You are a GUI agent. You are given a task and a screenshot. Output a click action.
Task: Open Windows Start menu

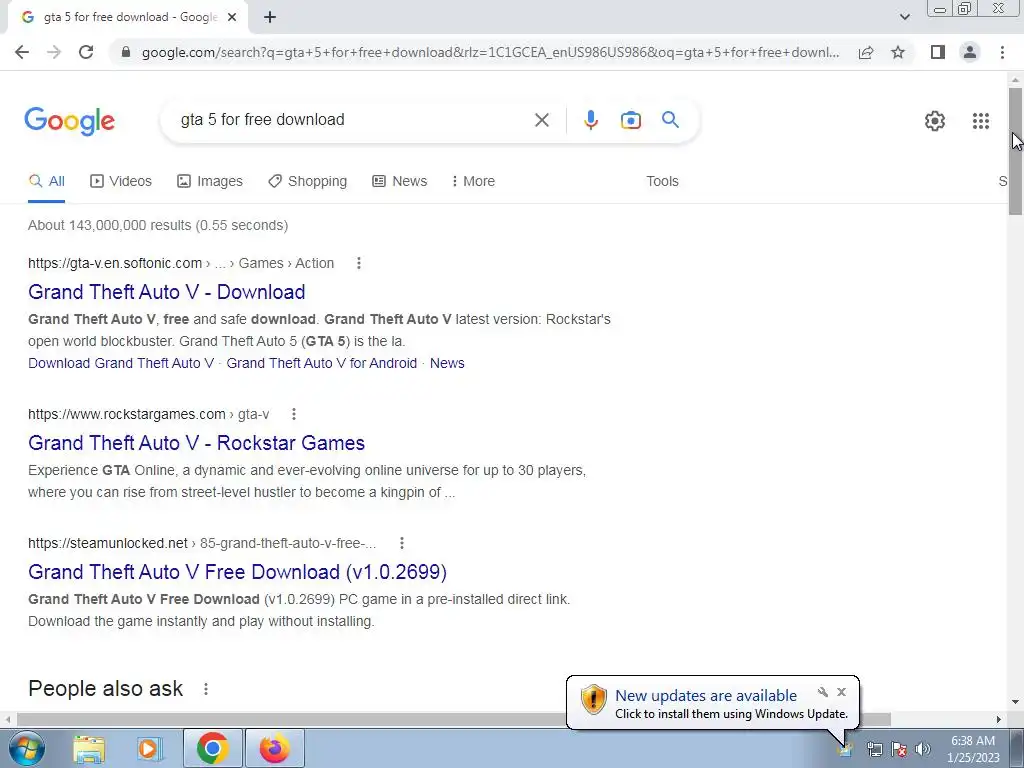coord(26,748)
